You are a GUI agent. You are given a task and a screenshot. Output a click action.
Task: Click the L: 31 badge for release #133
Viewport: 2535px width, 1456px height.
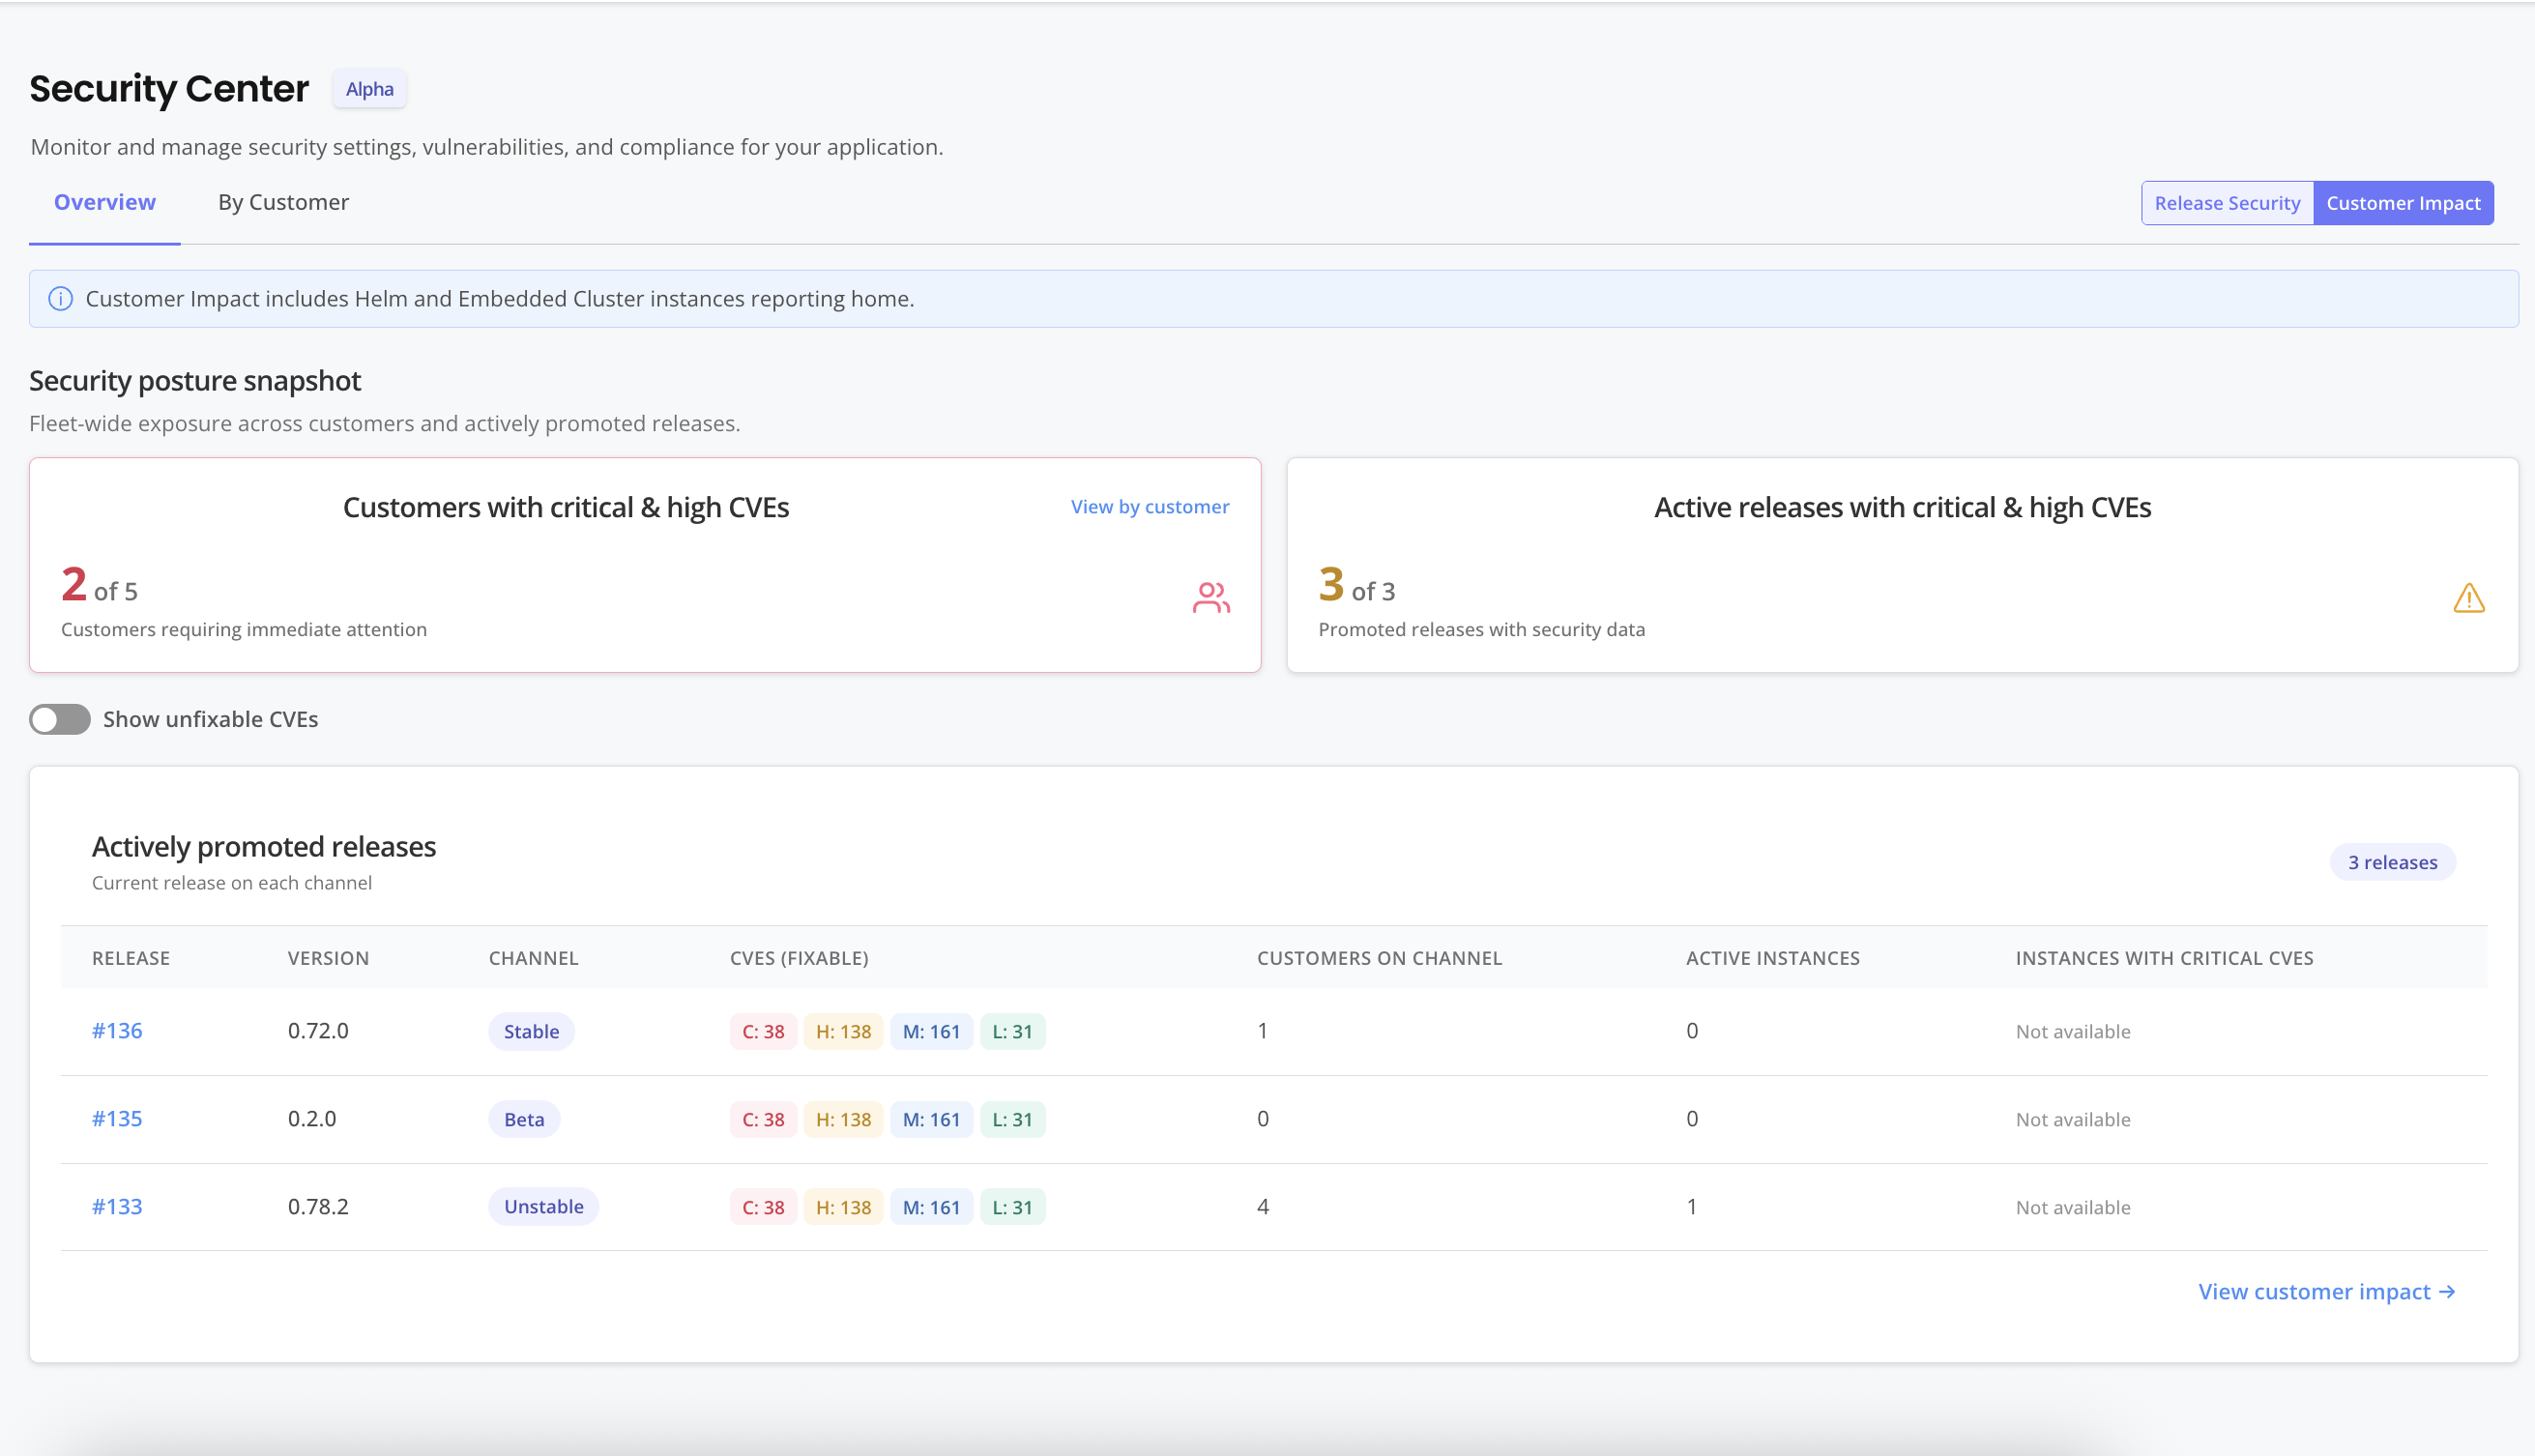[x=1012, y=1207]
